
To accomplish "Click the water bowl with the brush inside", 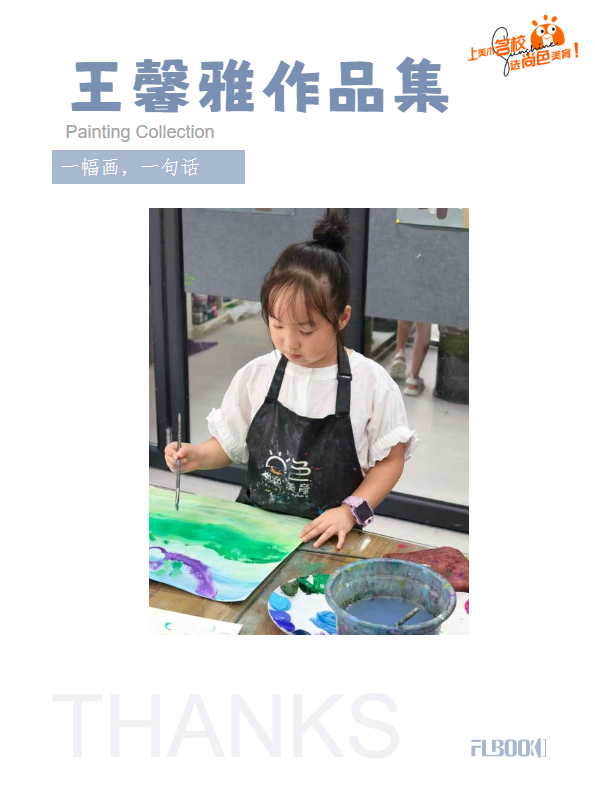I will (x=391, y=596).
